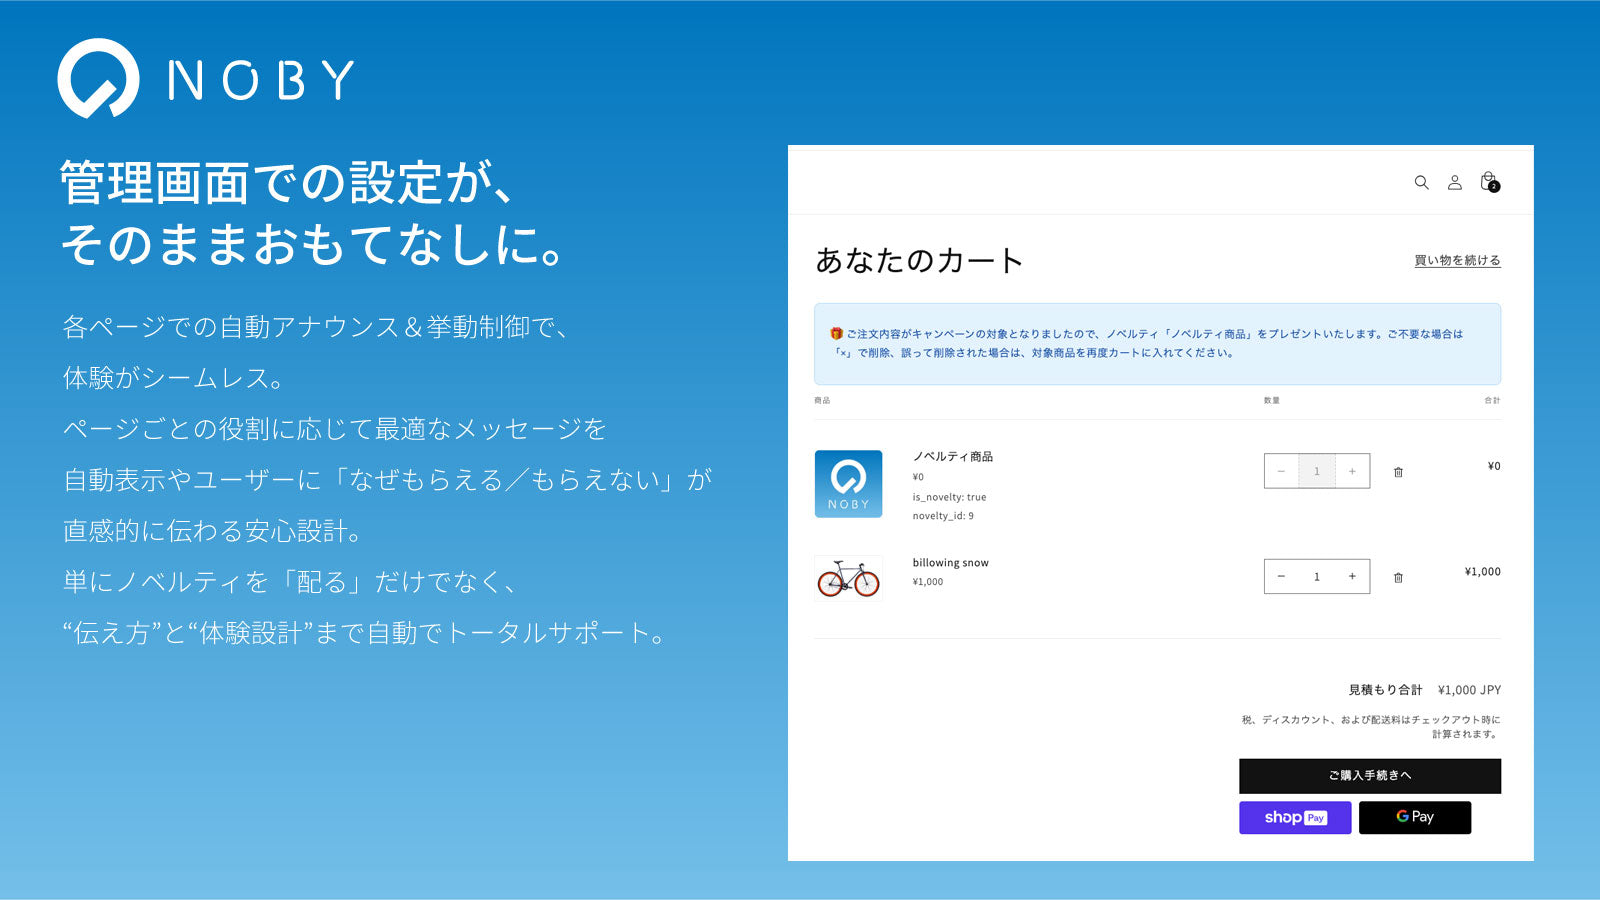
Task: Click the あなたのカート heading
Action: (919, 260)
